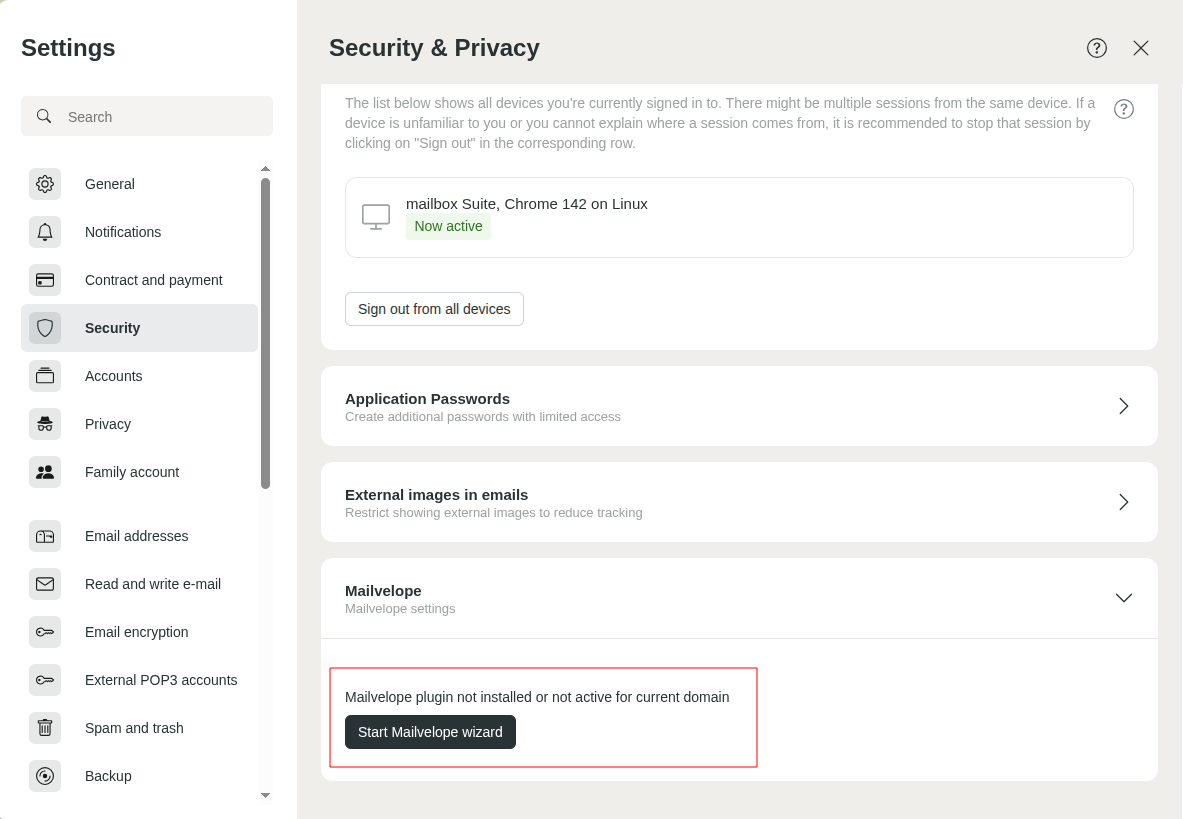Collapse the Mailvelope section

1123,598
